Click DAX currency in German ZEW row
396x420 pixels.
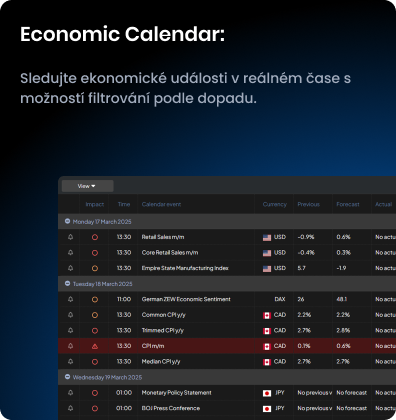[x=280, y=299]
